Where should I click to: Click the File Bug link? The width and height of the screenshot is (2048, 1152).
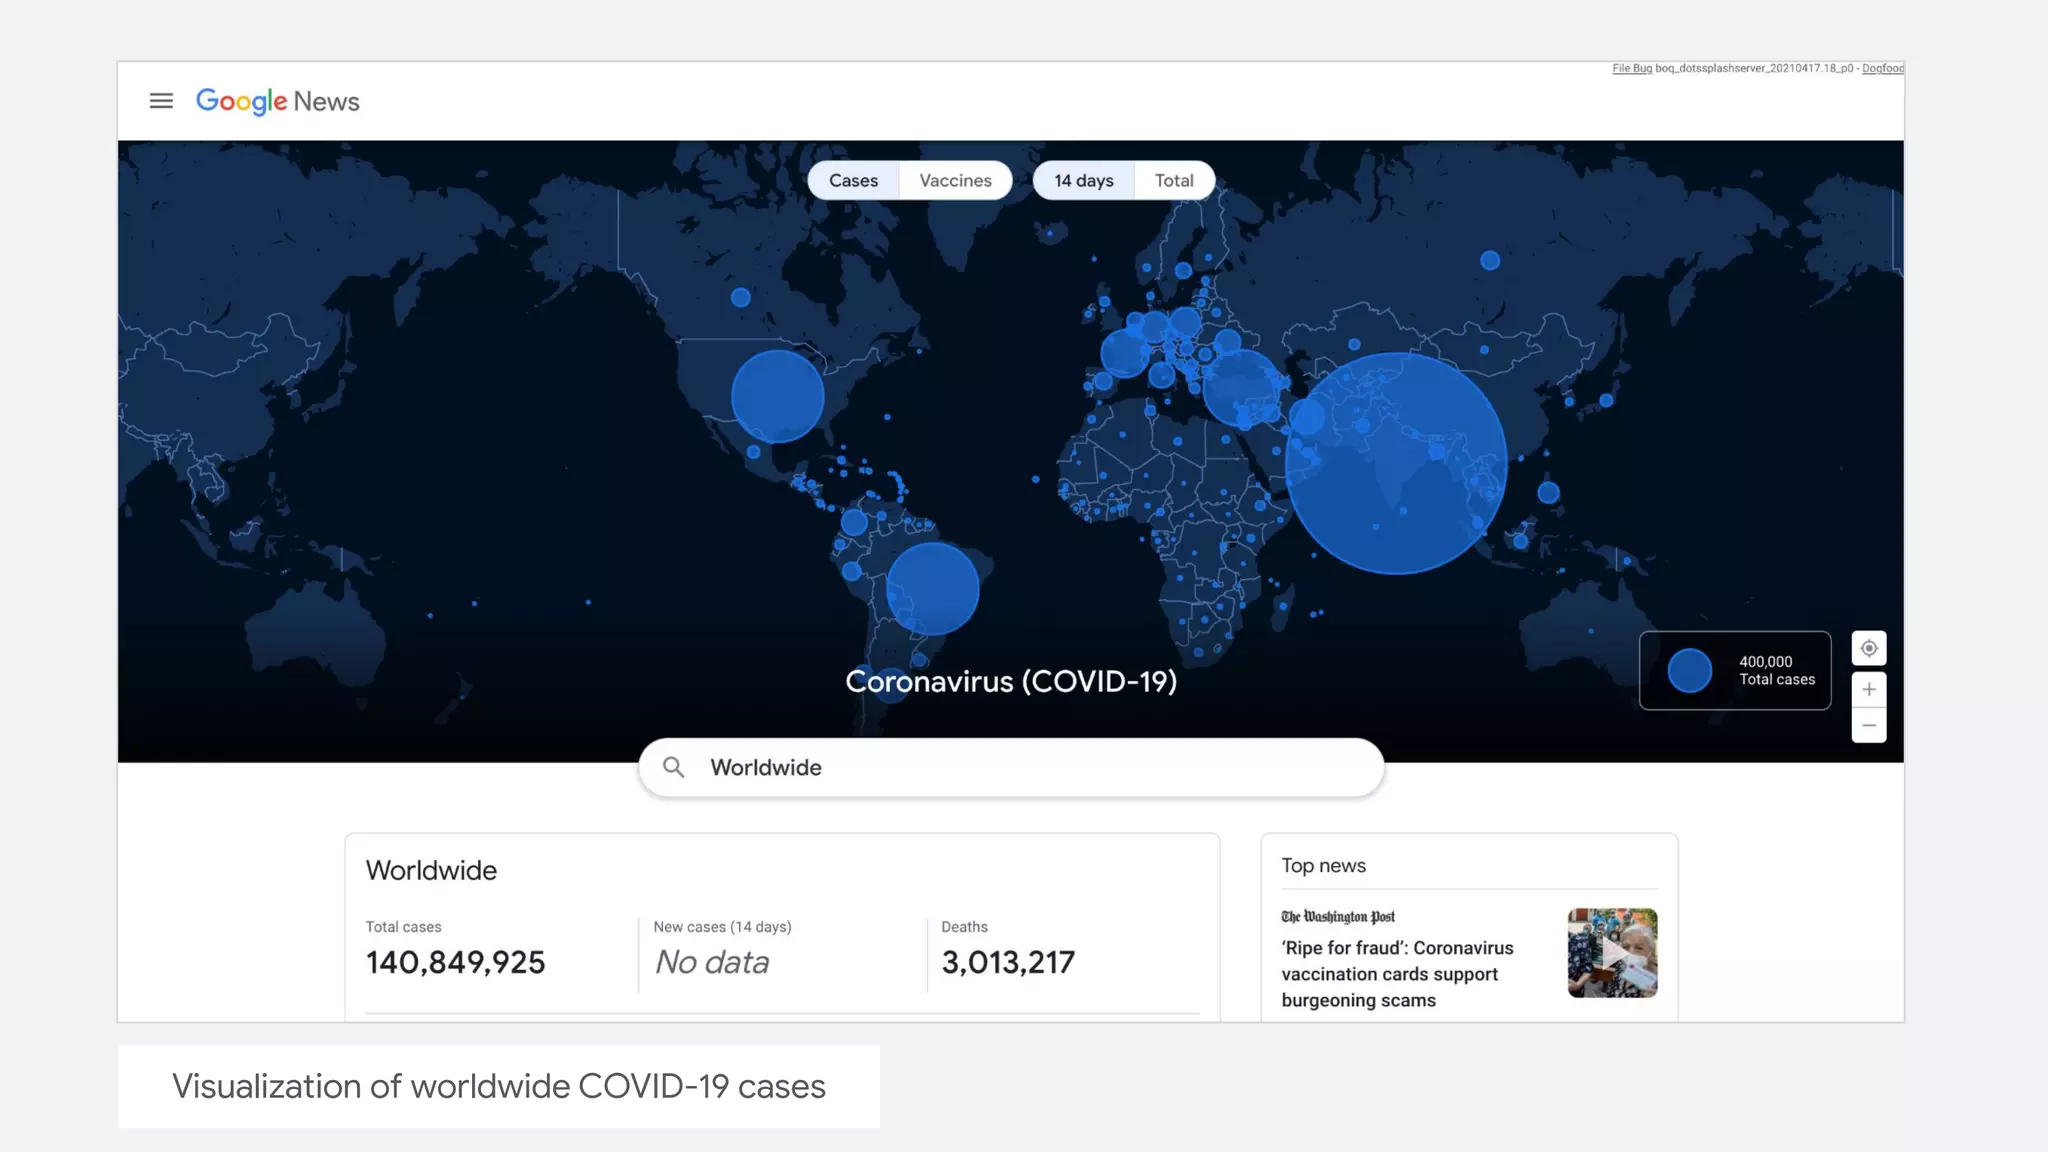(1632, 68)
